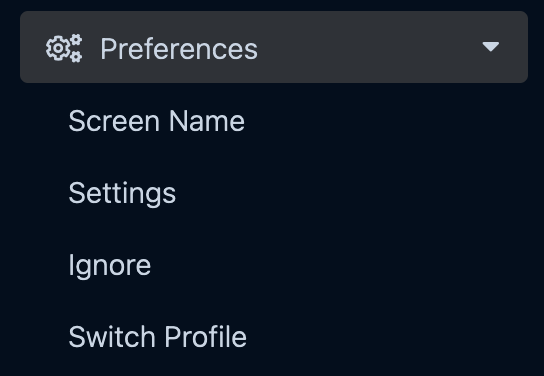Click the Preferences header label
544x376 pixels.
179,49
